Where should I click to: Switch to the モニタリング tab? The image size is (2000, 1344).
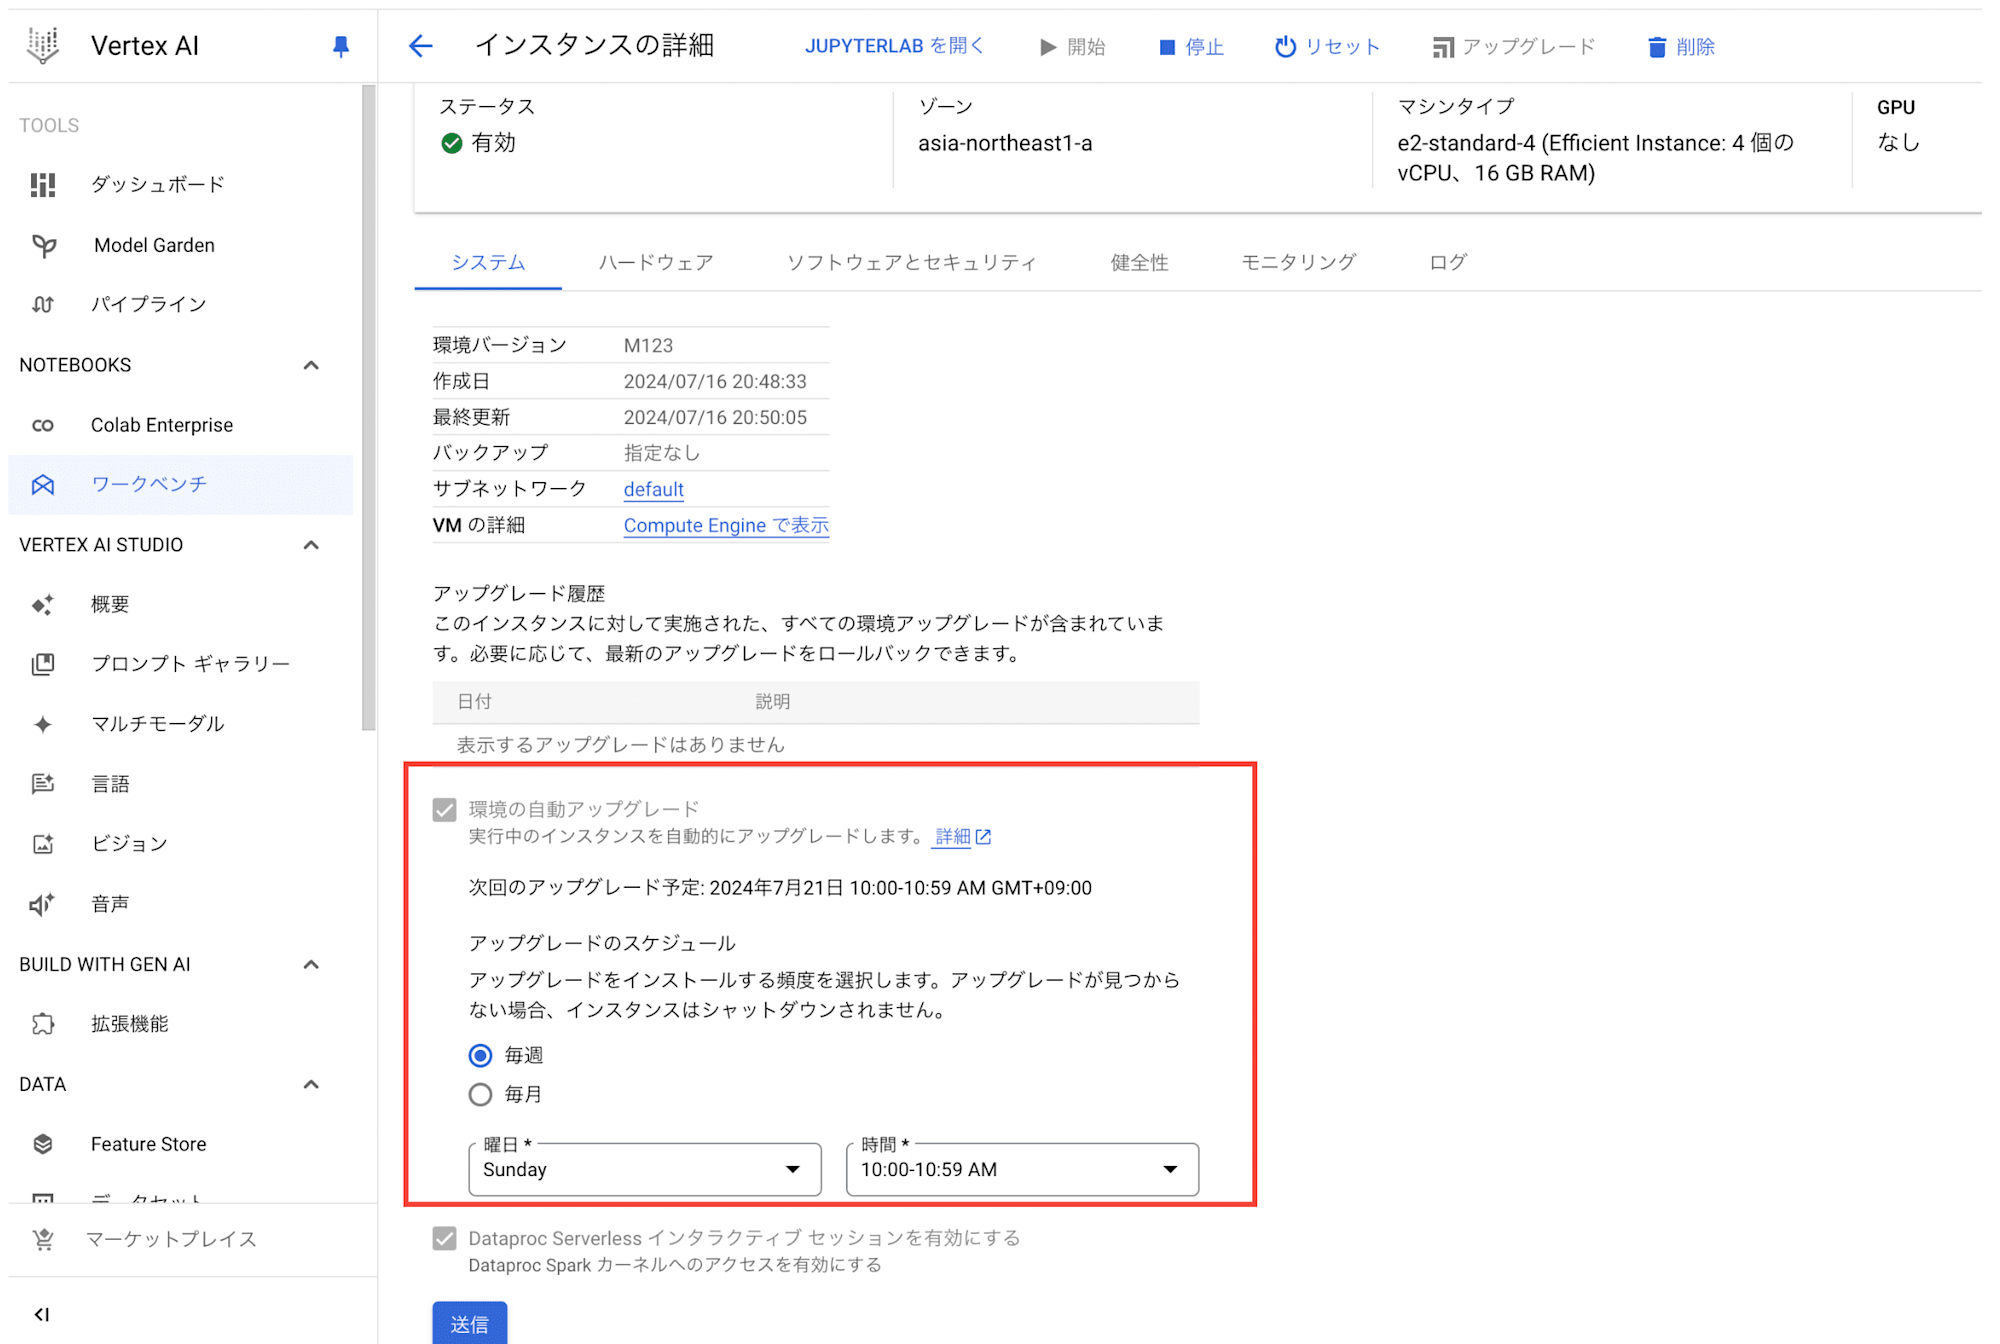[x=1299, y=263]
